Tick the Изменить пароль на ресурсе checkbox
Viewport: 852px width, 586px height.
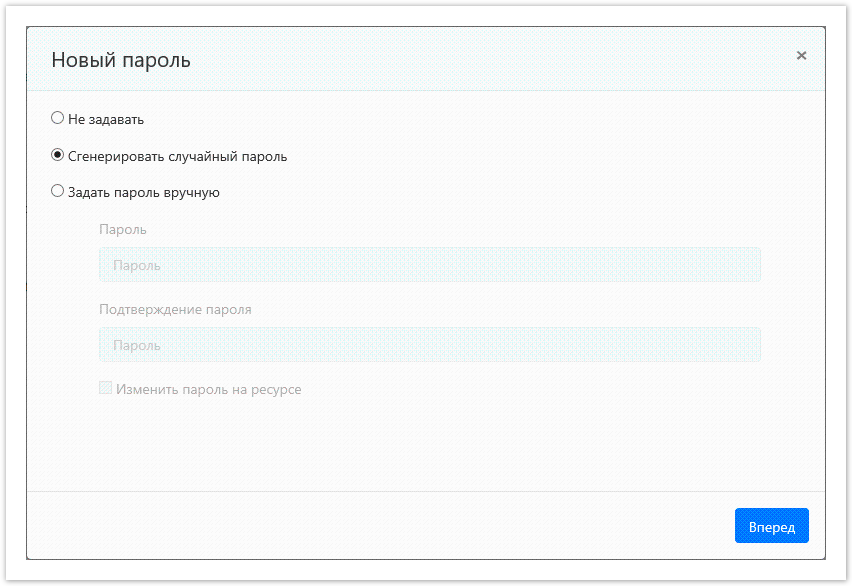[106, 388]
